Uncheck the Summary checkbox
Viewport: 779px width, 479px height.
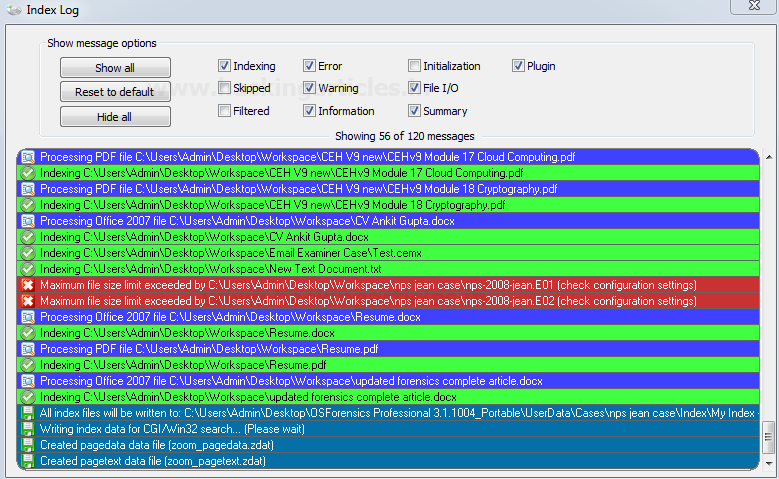tap(414, 110)
